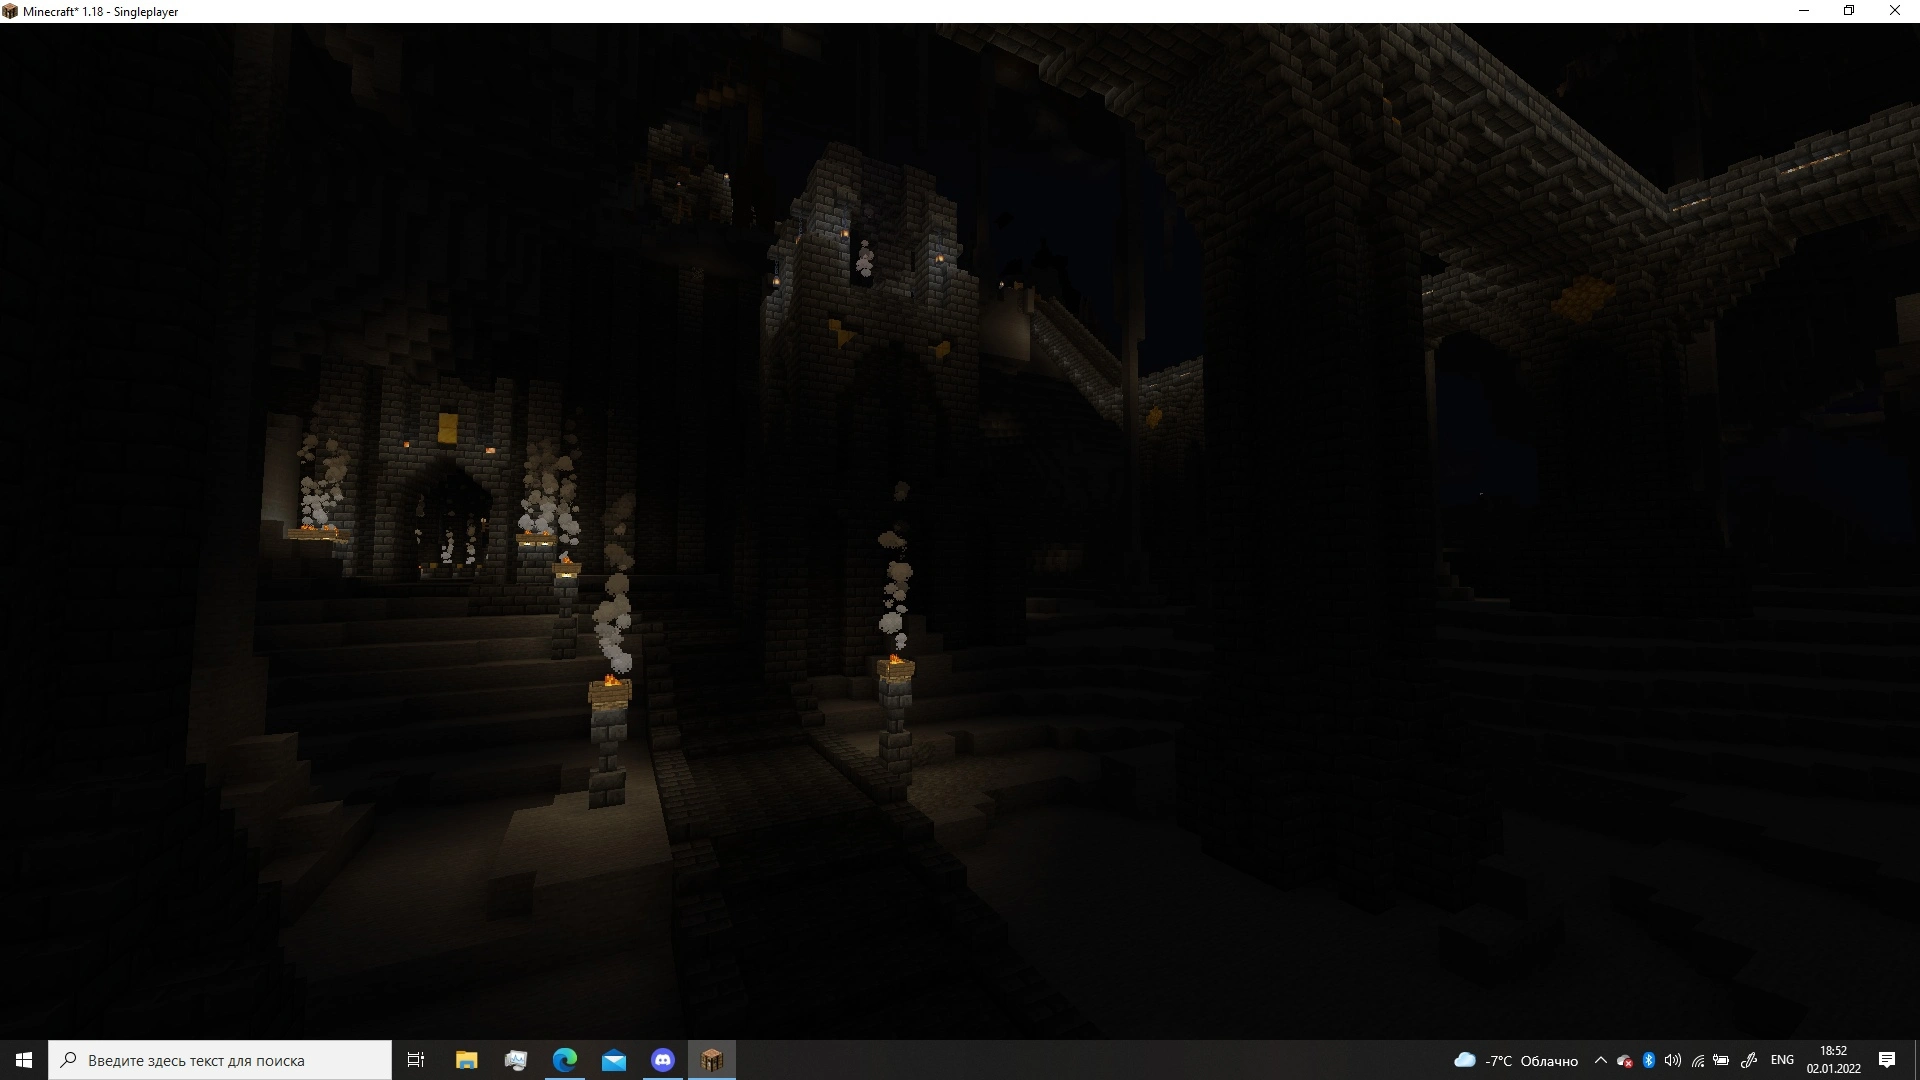Open Task View on taskbar
Viewport: 1920px width, 1080px height.
point(416,1060)
